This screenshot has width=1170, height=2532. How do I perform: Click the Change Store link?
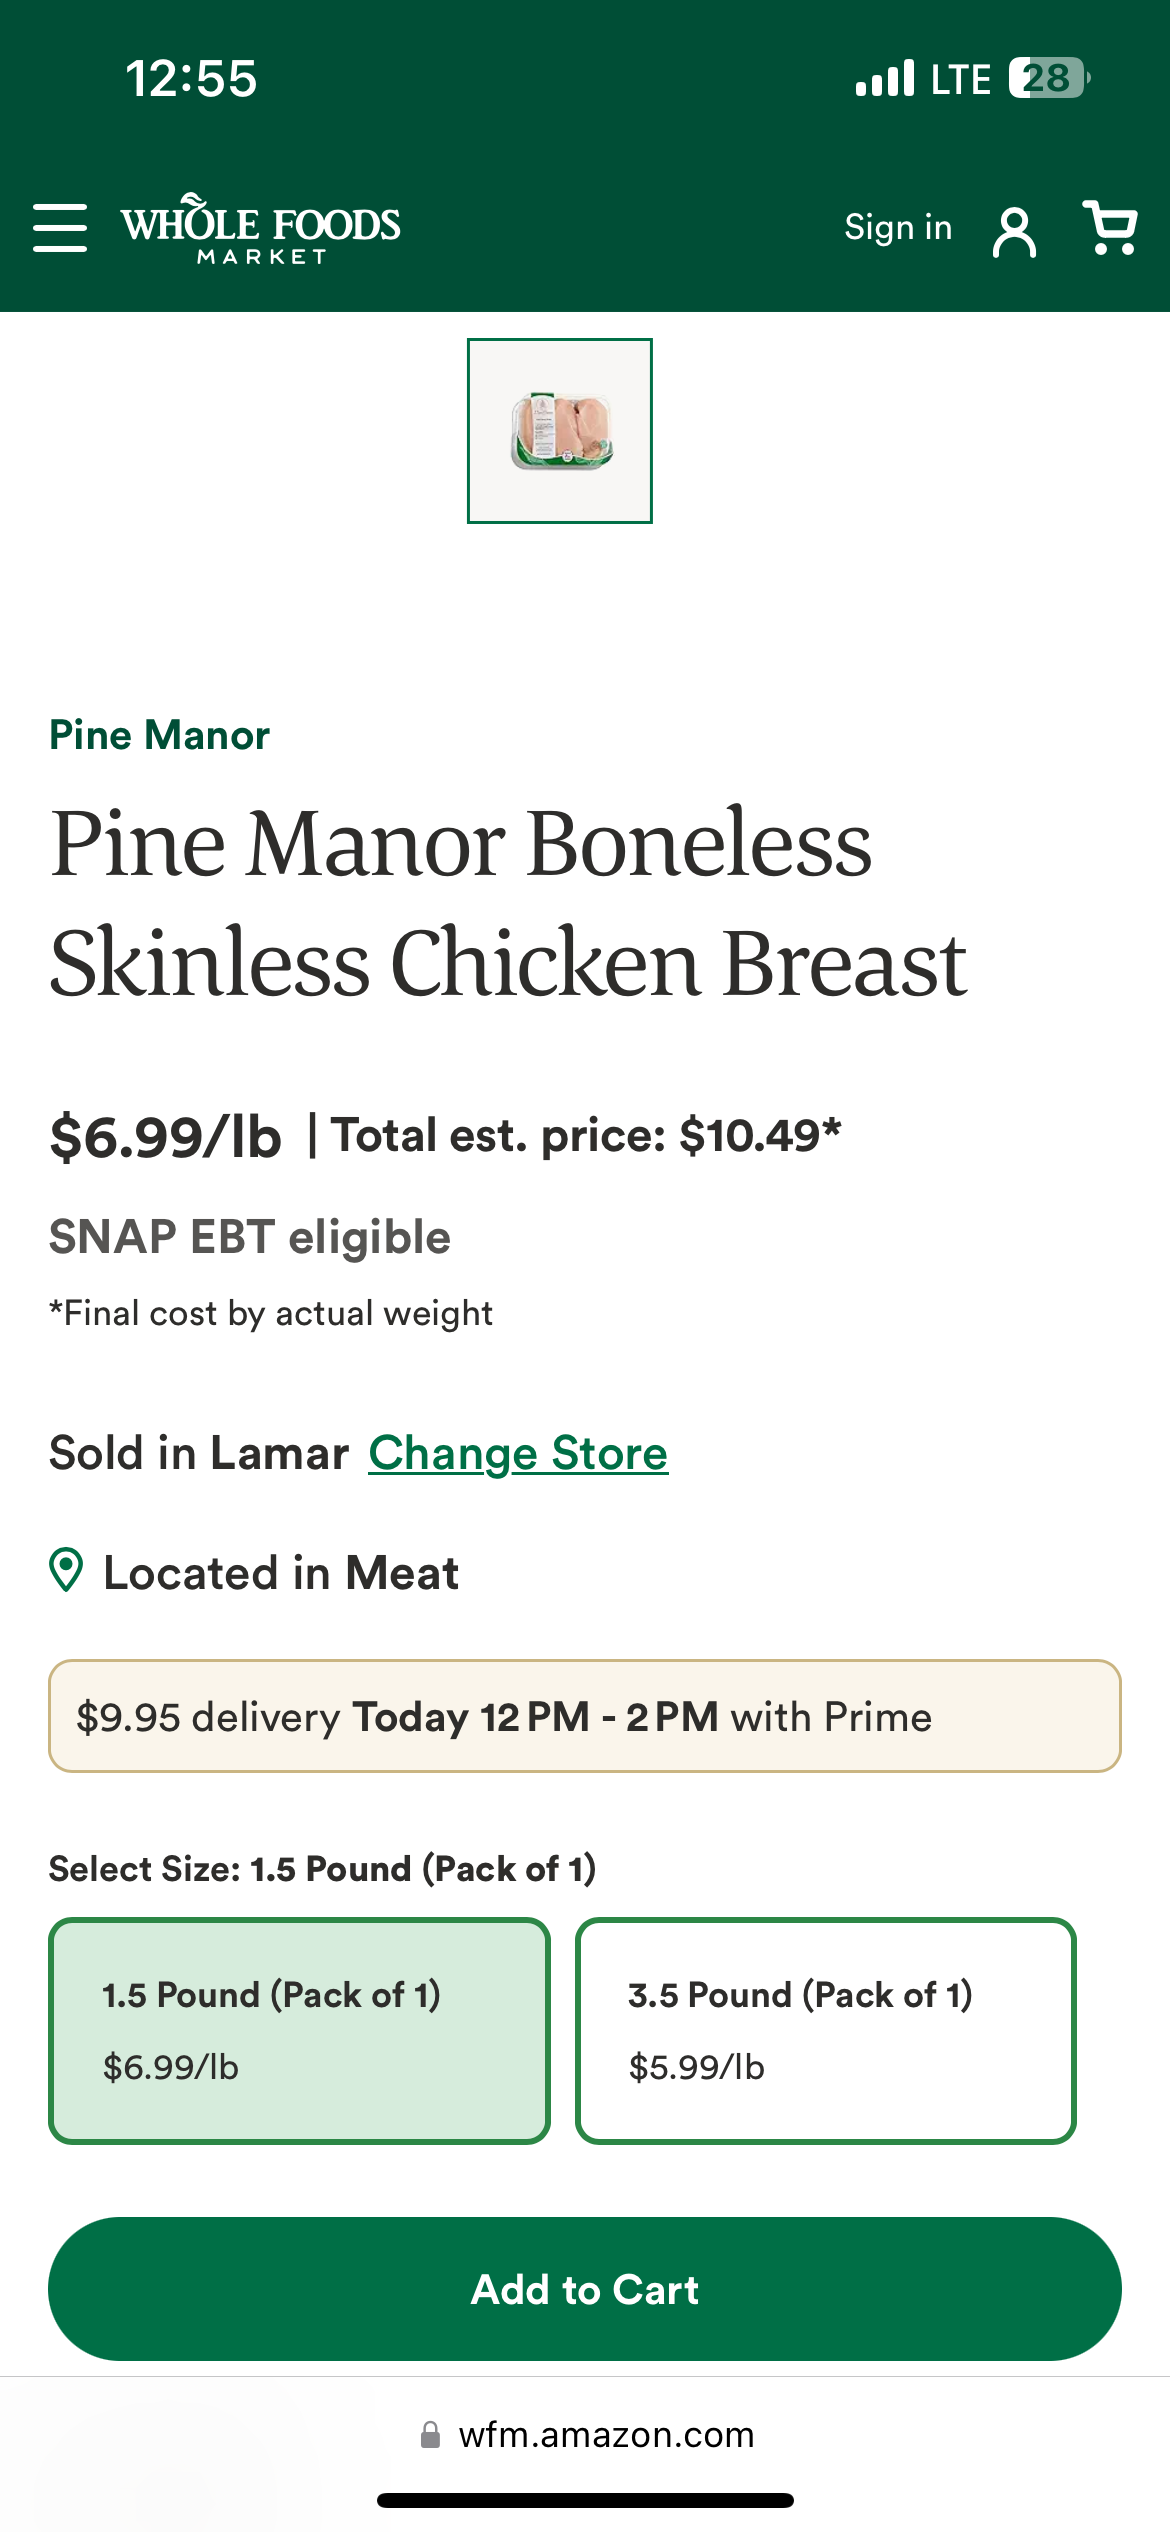(518, 1453)
